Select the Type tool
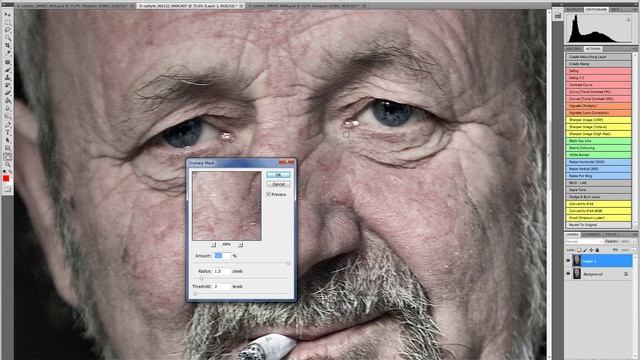 [x=7, y=133]
